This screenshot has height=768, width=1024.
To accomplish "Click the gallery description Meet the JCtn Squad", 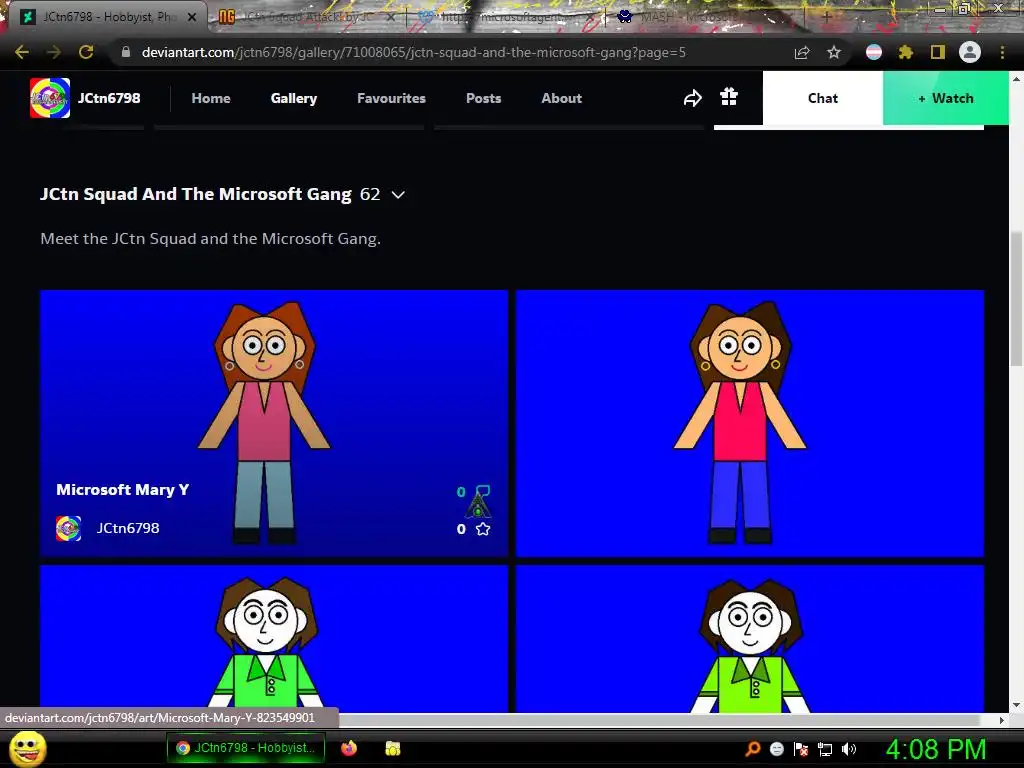I will (210, 238).
